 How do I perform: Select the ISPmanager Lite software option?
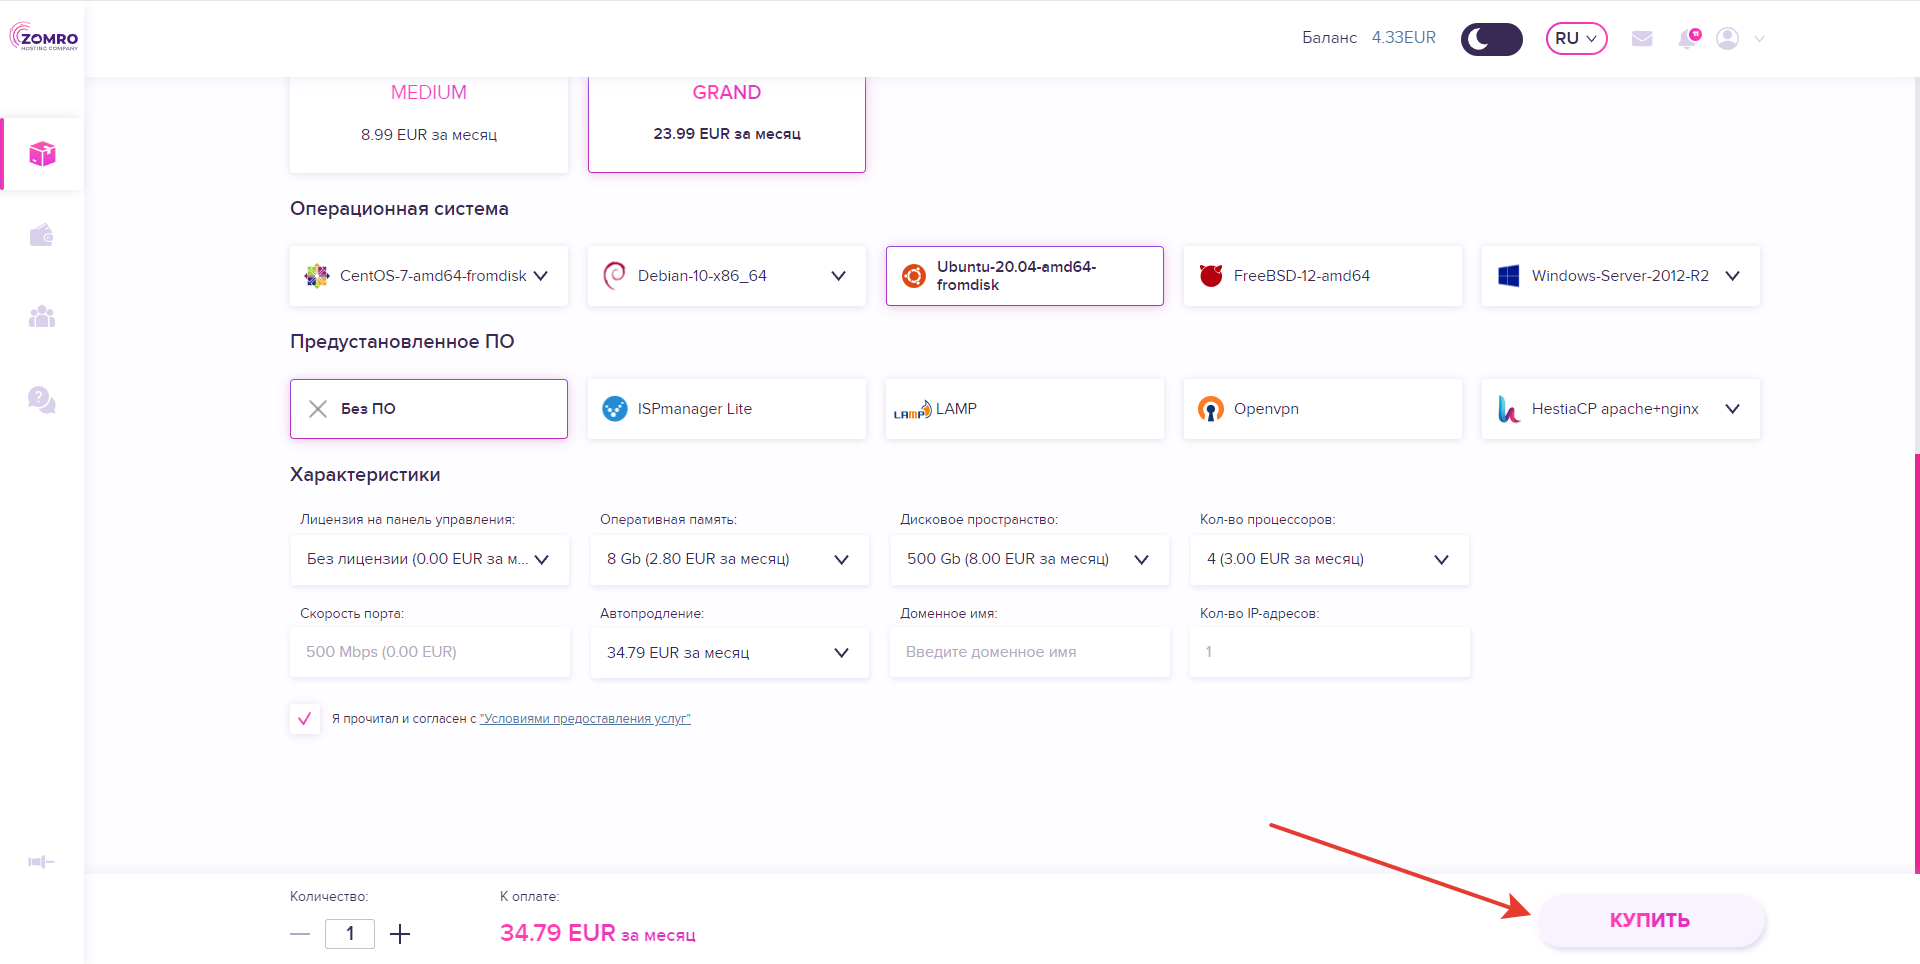[x=726, y=409]
